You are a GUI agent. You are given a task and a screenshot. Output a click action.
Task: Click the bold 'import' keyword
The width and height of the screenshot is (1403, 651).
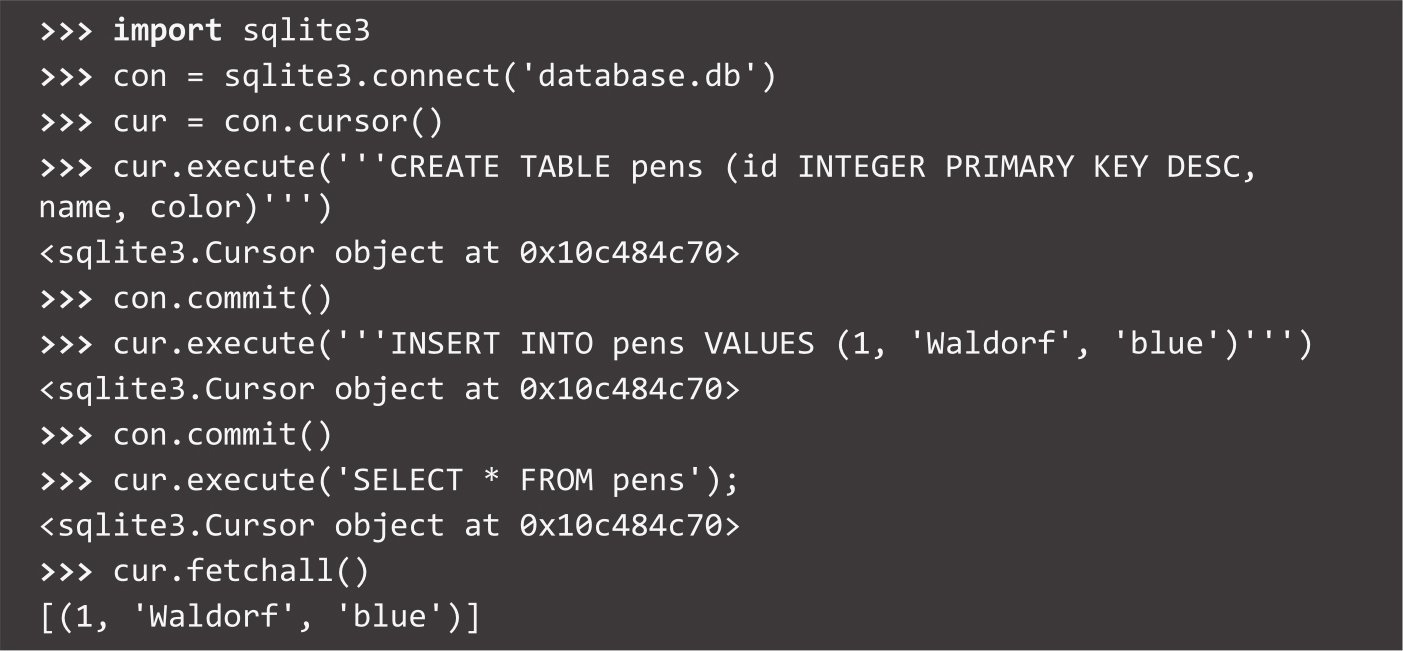click(167, 31)
